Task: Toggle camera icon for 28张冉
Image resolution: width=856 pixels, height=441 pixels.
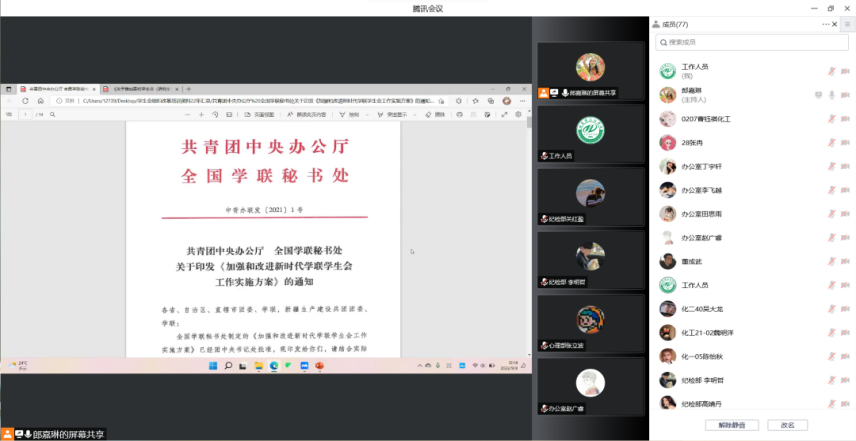Action: (846, 142)
